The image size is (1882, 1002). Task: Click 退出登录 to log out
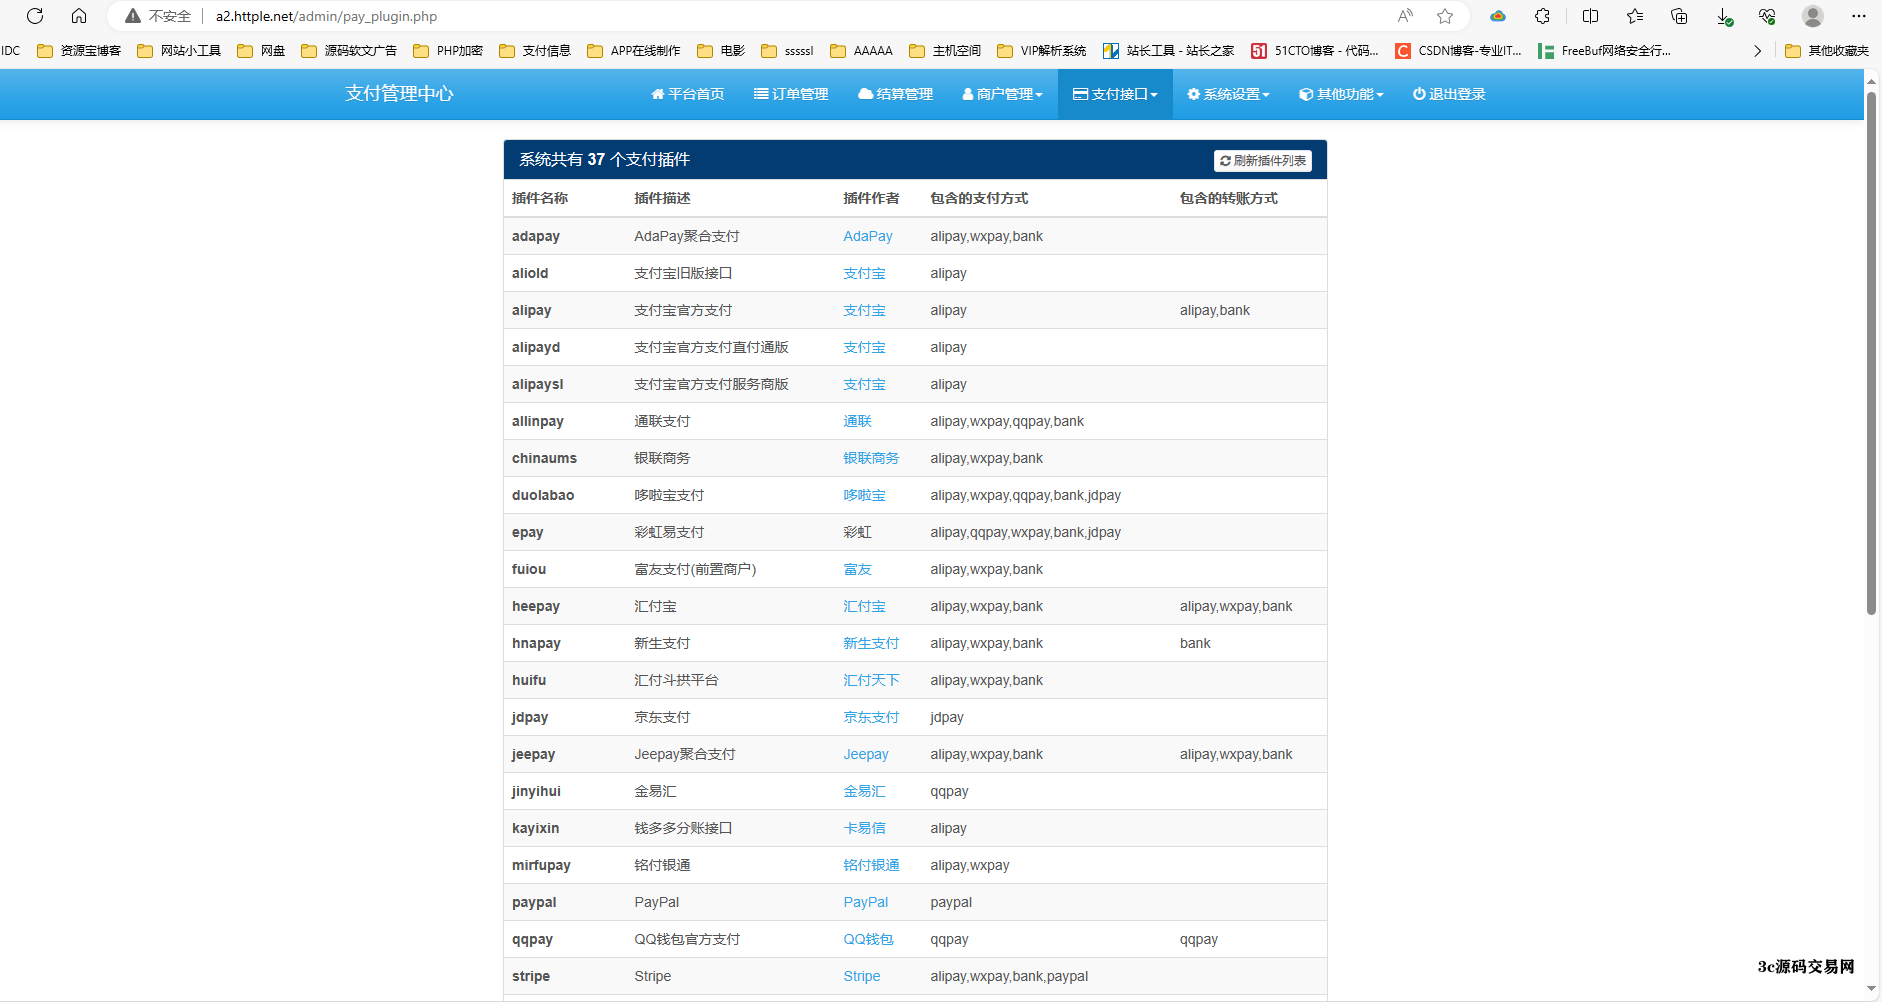coord(1449,94)
